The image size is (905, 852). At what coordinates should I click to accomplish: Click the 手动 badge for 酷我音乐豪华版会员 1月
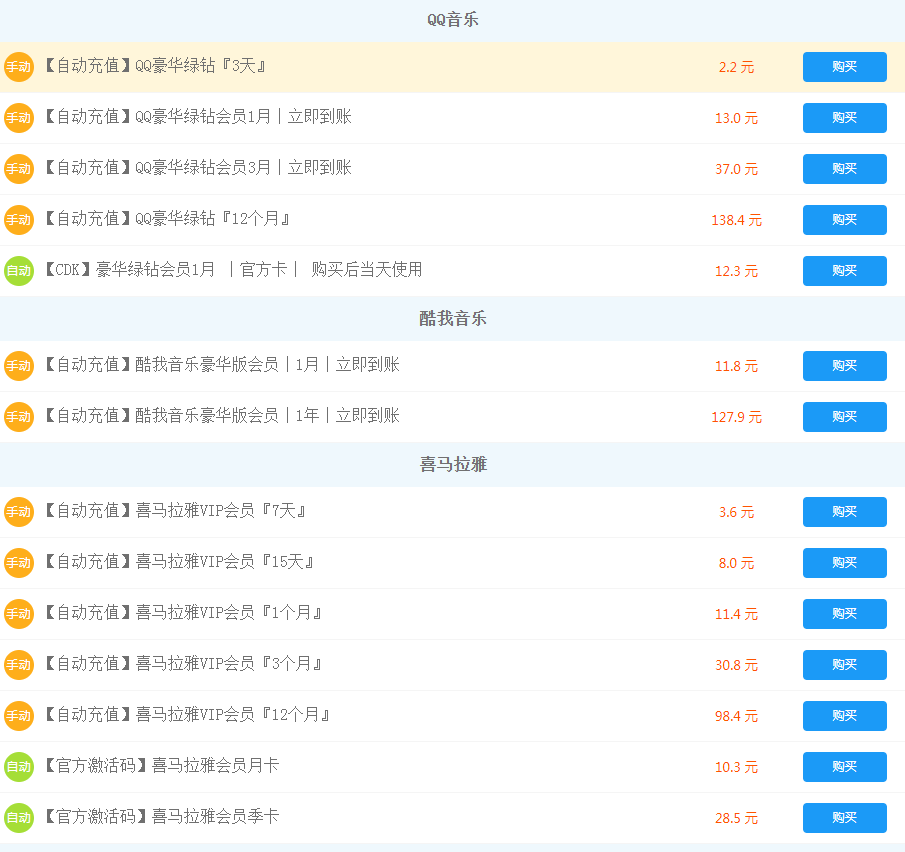coord(19,366)
